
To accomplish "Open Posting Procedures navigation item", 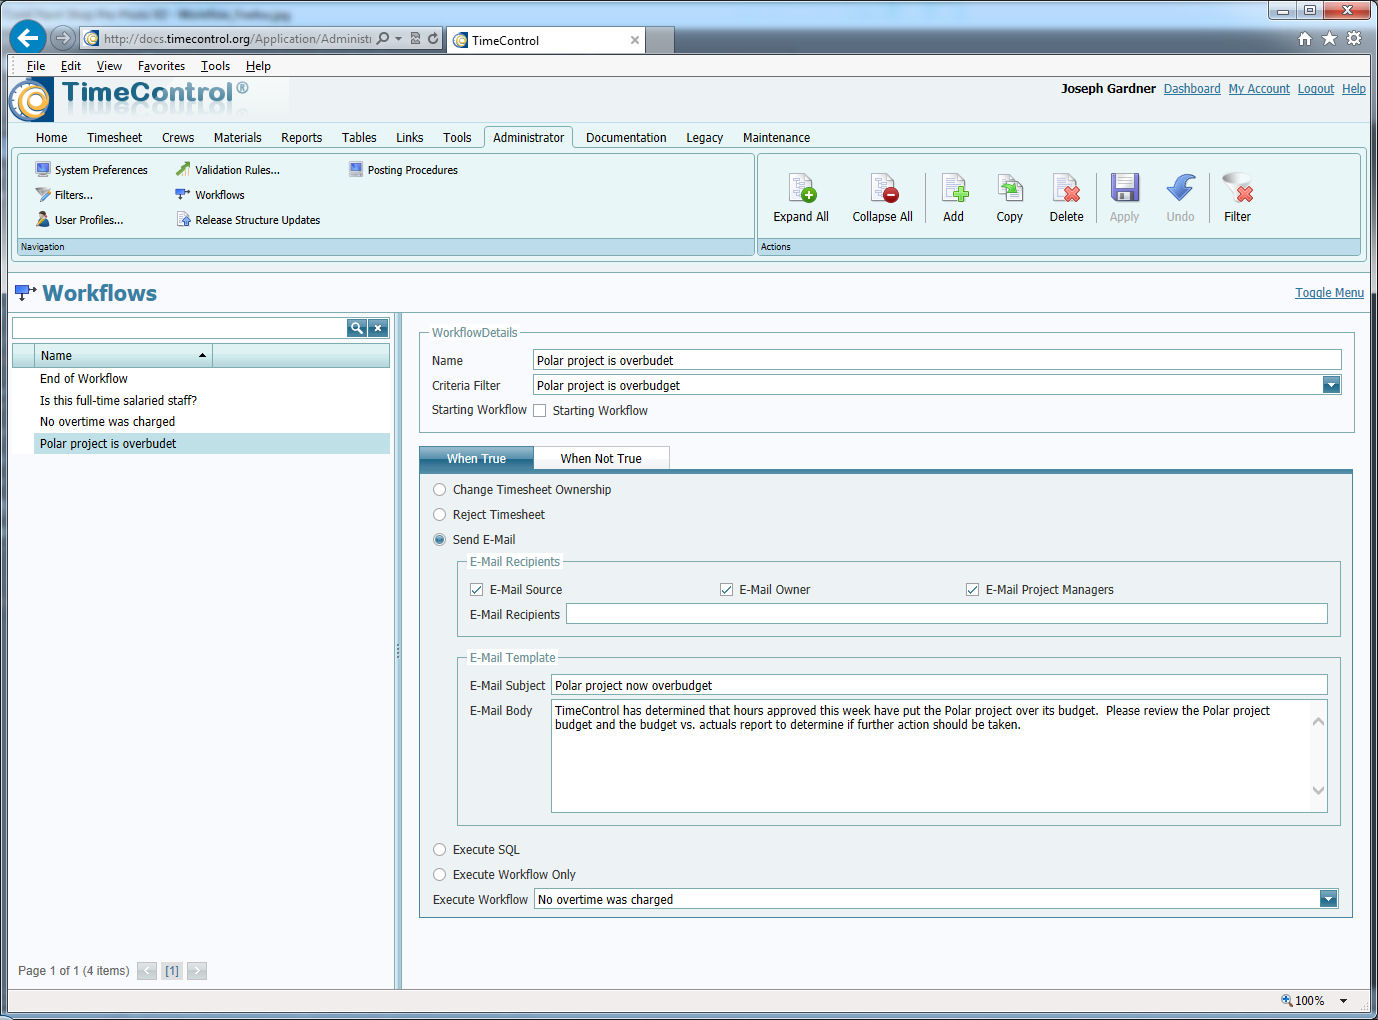I will [403, 170].
